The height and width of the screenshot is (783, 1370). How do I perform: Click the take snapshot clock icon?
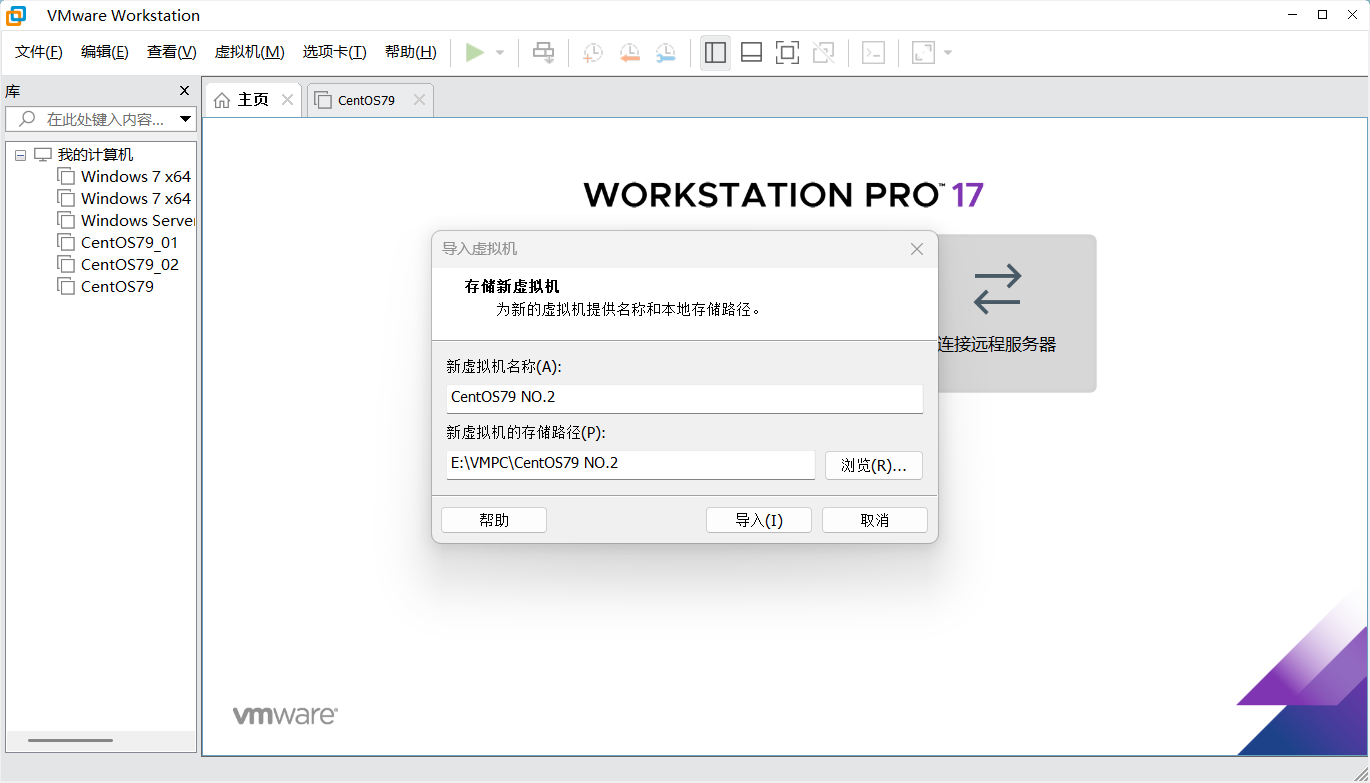click(x=593, y=53)
